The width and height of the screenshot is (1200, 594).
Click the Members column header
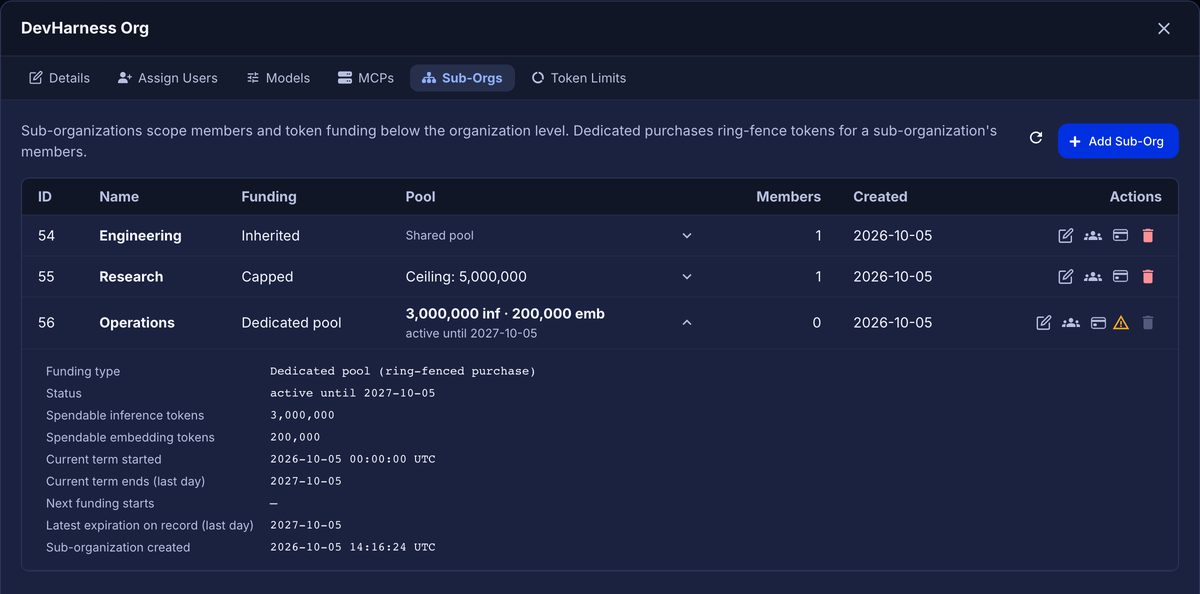pos(788,197)
